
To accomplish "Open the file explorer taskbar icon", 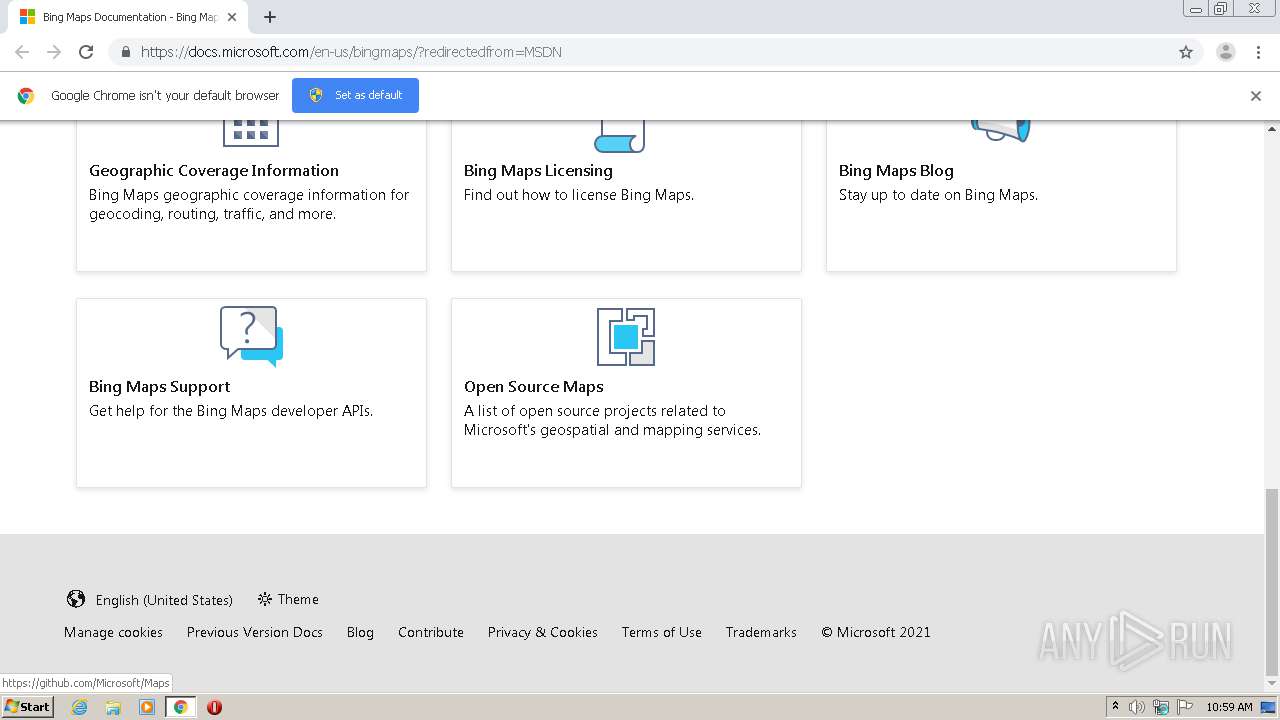I will 113,707.
